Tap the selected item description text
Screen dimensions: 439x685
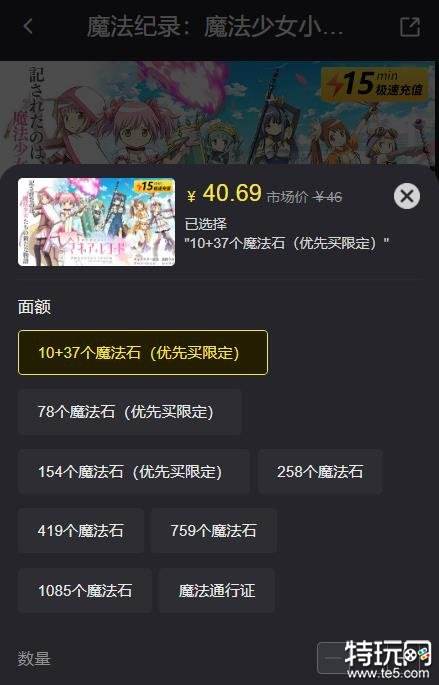pyautogui.click(x=287, y=242)
